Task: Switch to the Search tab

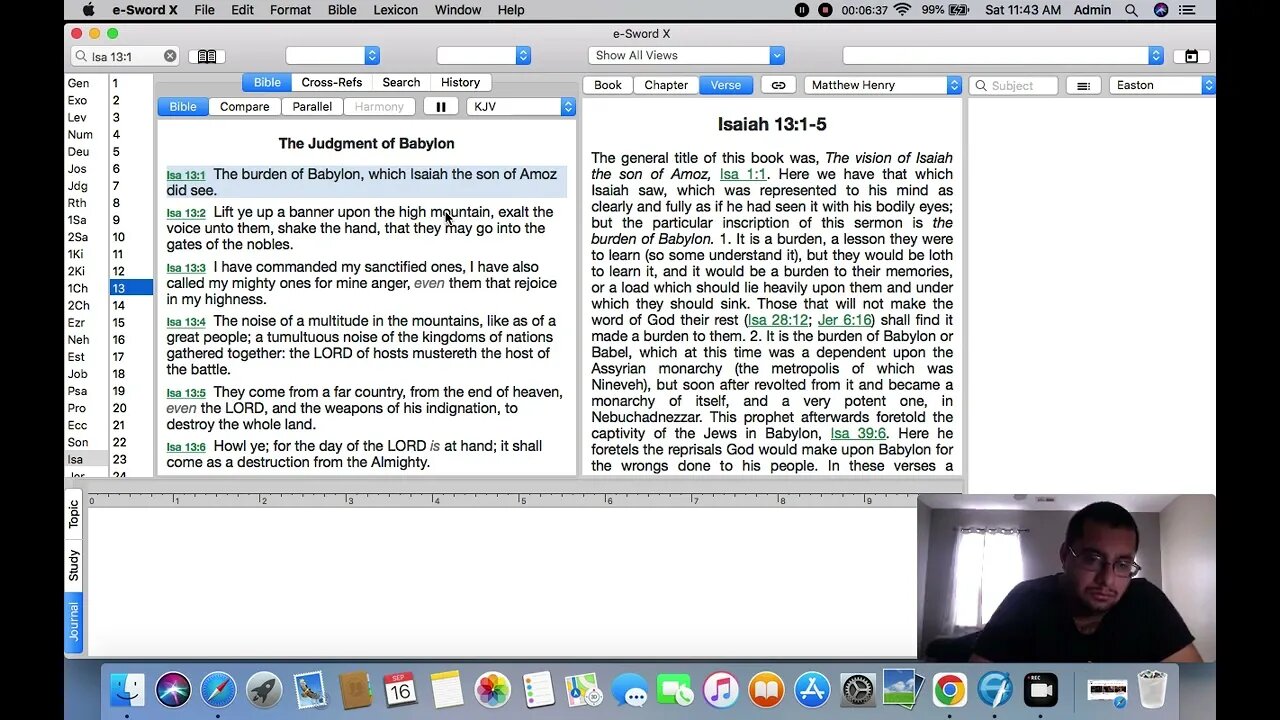Action: pyautogui.click(x=401, y=83)
